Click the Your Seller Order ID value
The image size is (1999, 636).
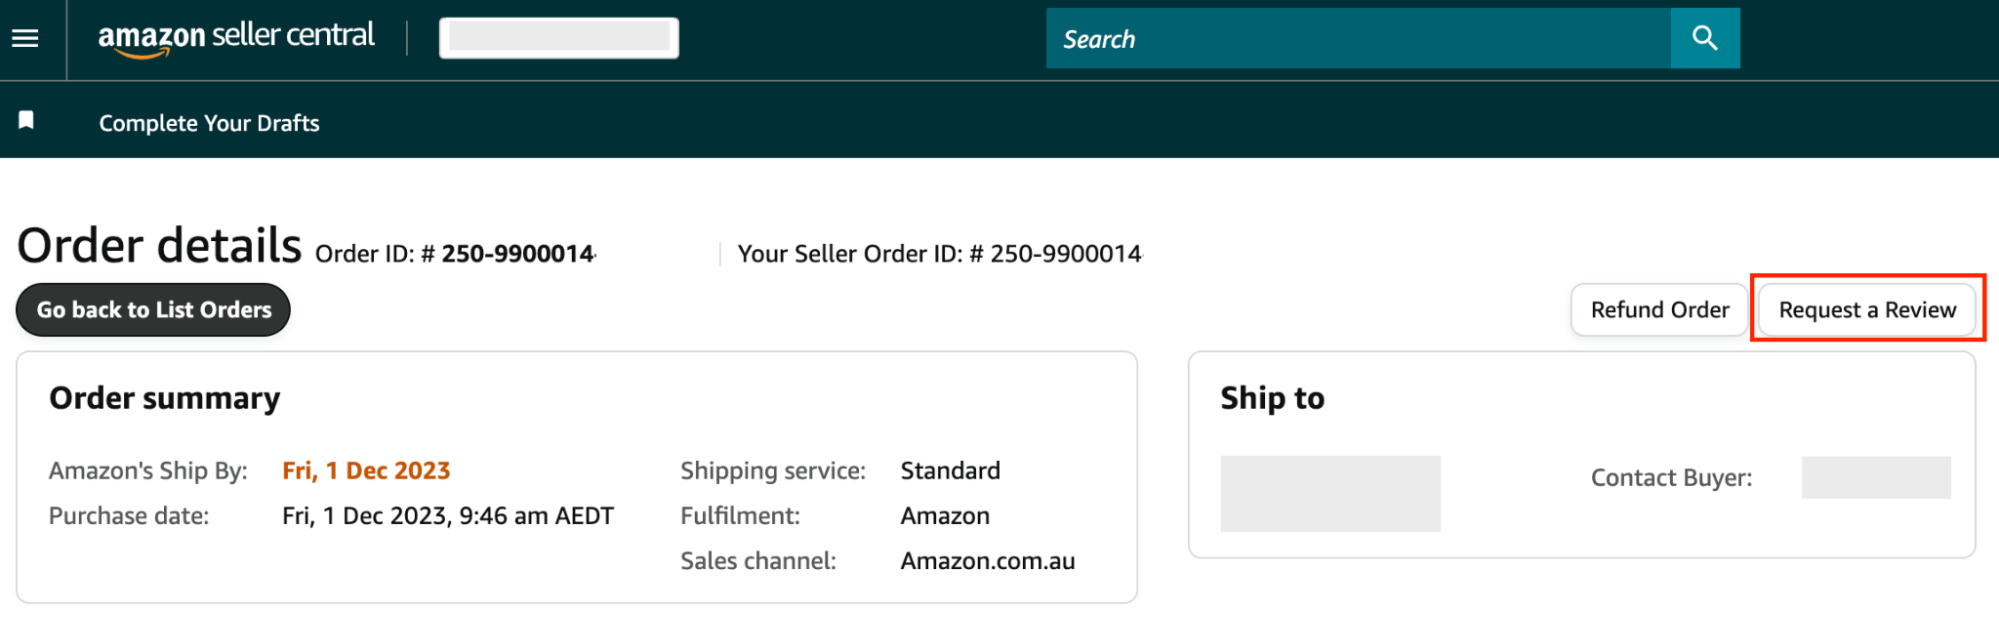[1065, 254]
